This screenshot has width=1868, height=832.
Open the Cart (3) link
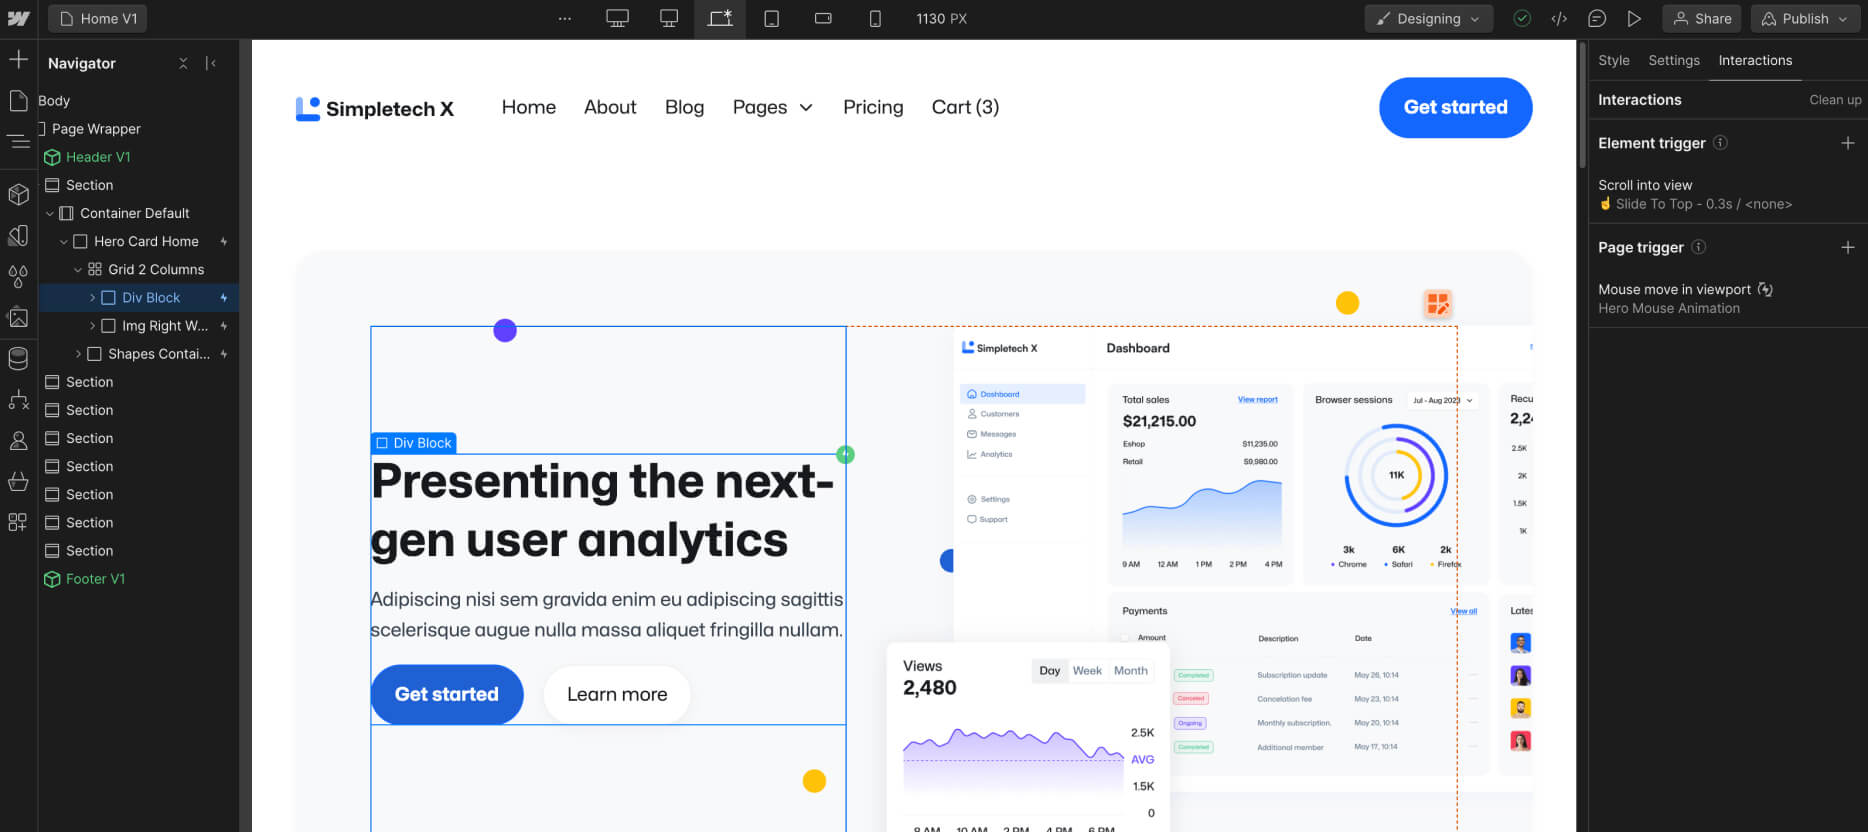tap(965, 107)
